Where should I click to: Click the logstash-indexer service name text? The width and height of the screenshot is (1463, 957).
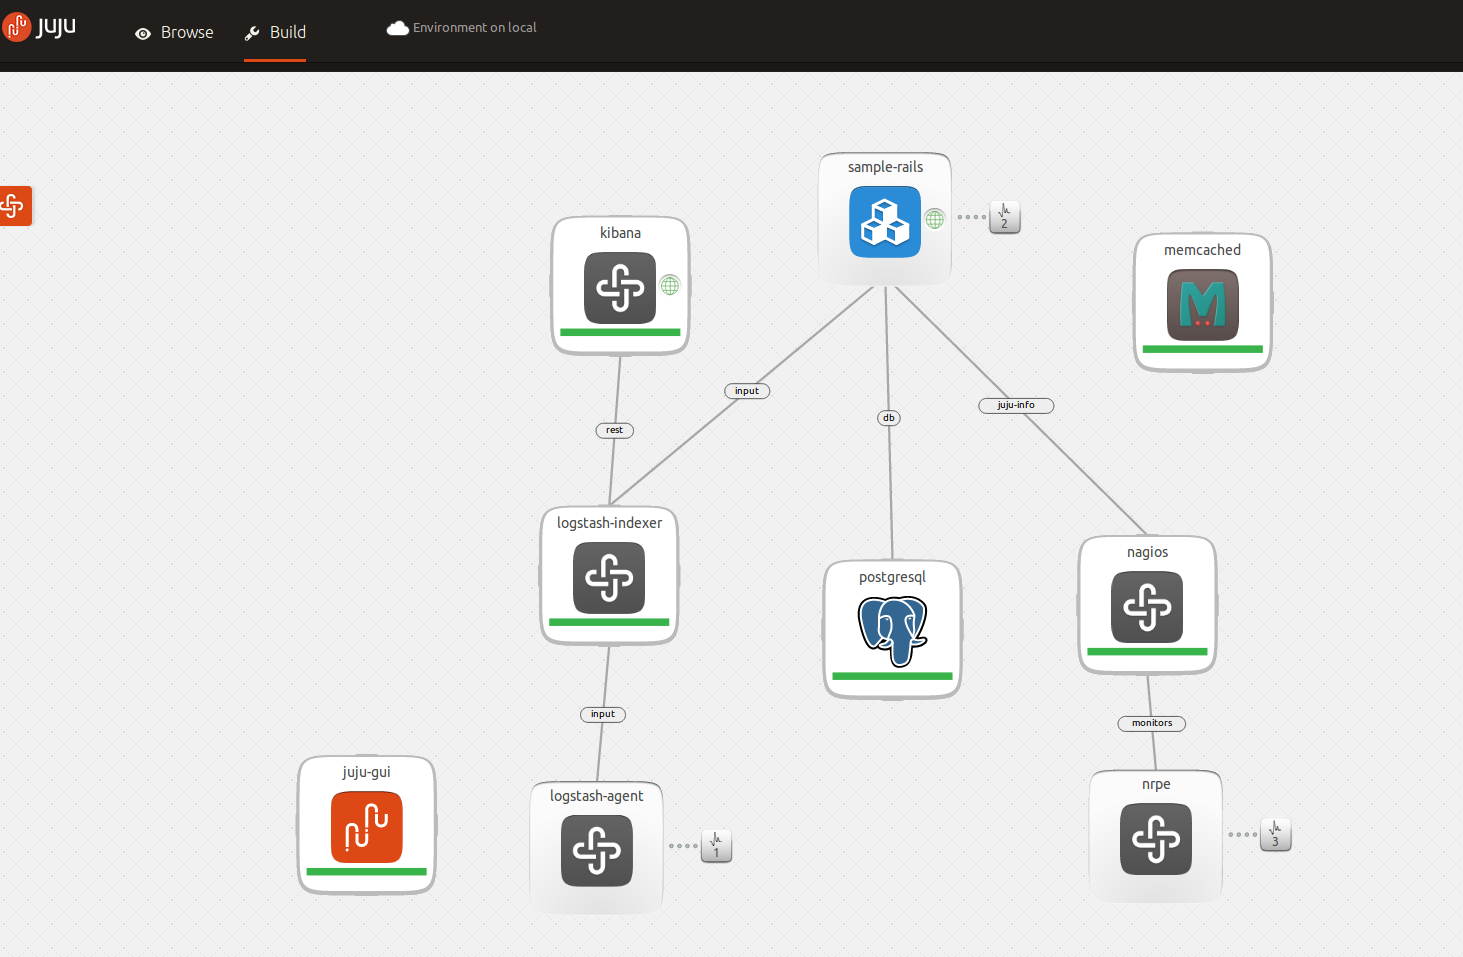609,523
